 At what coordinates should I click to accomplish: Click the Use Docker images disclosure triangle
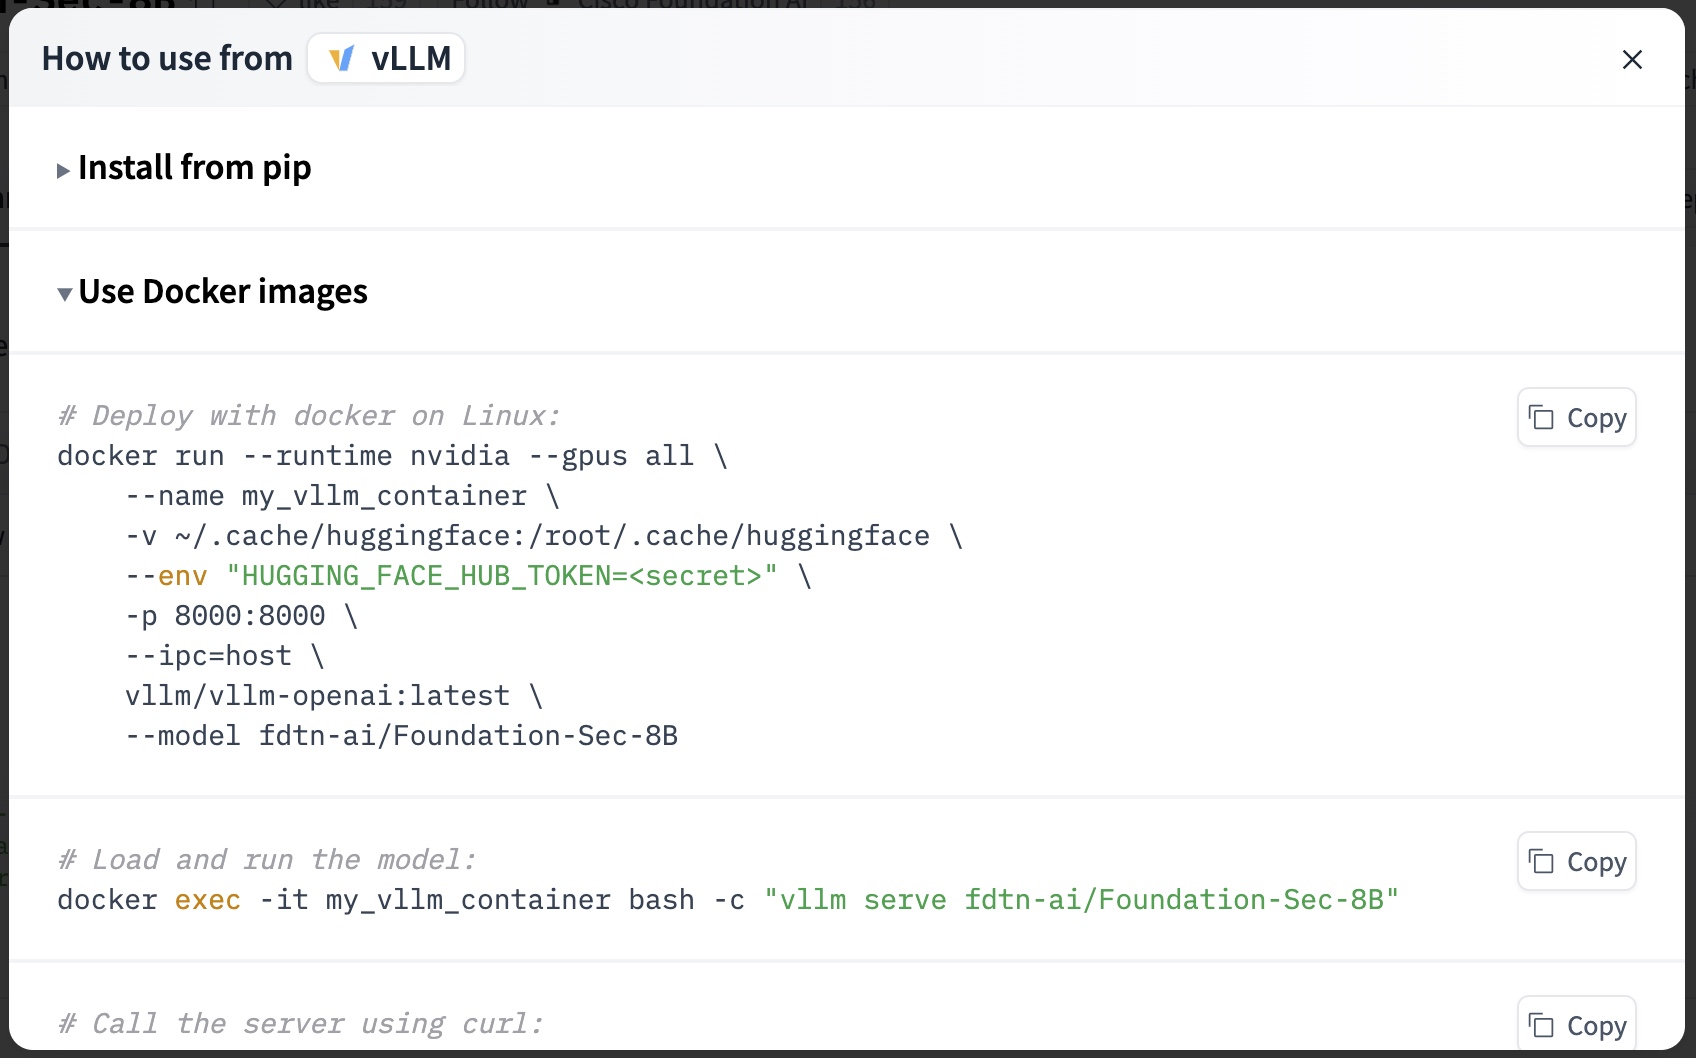[x=64, y=294]
